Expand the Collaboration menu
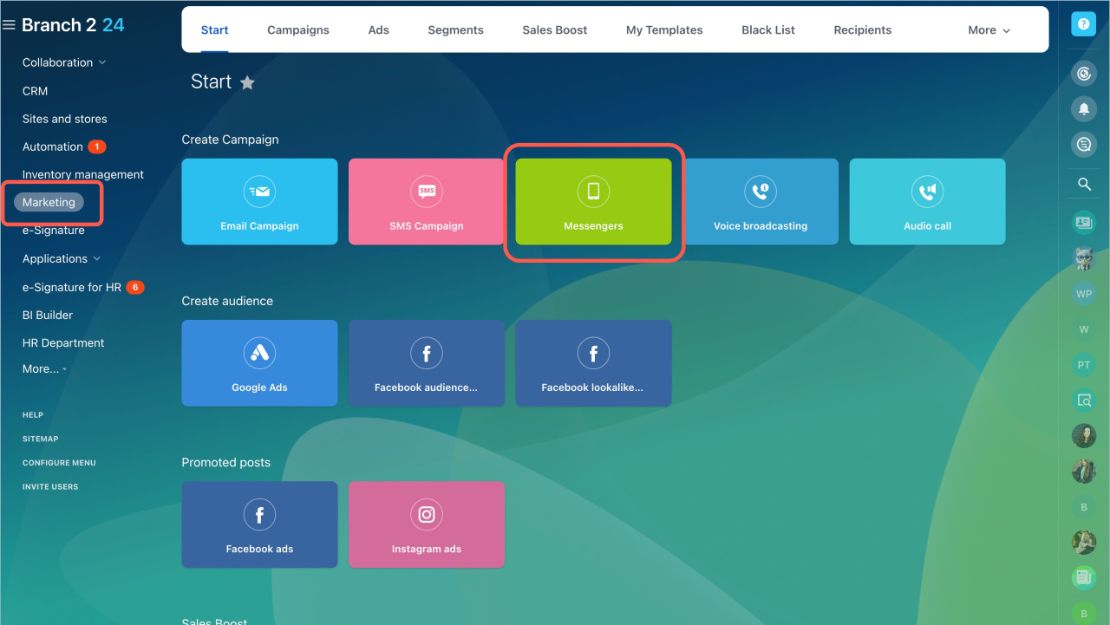1110x625 pixels. pos(64,62)
